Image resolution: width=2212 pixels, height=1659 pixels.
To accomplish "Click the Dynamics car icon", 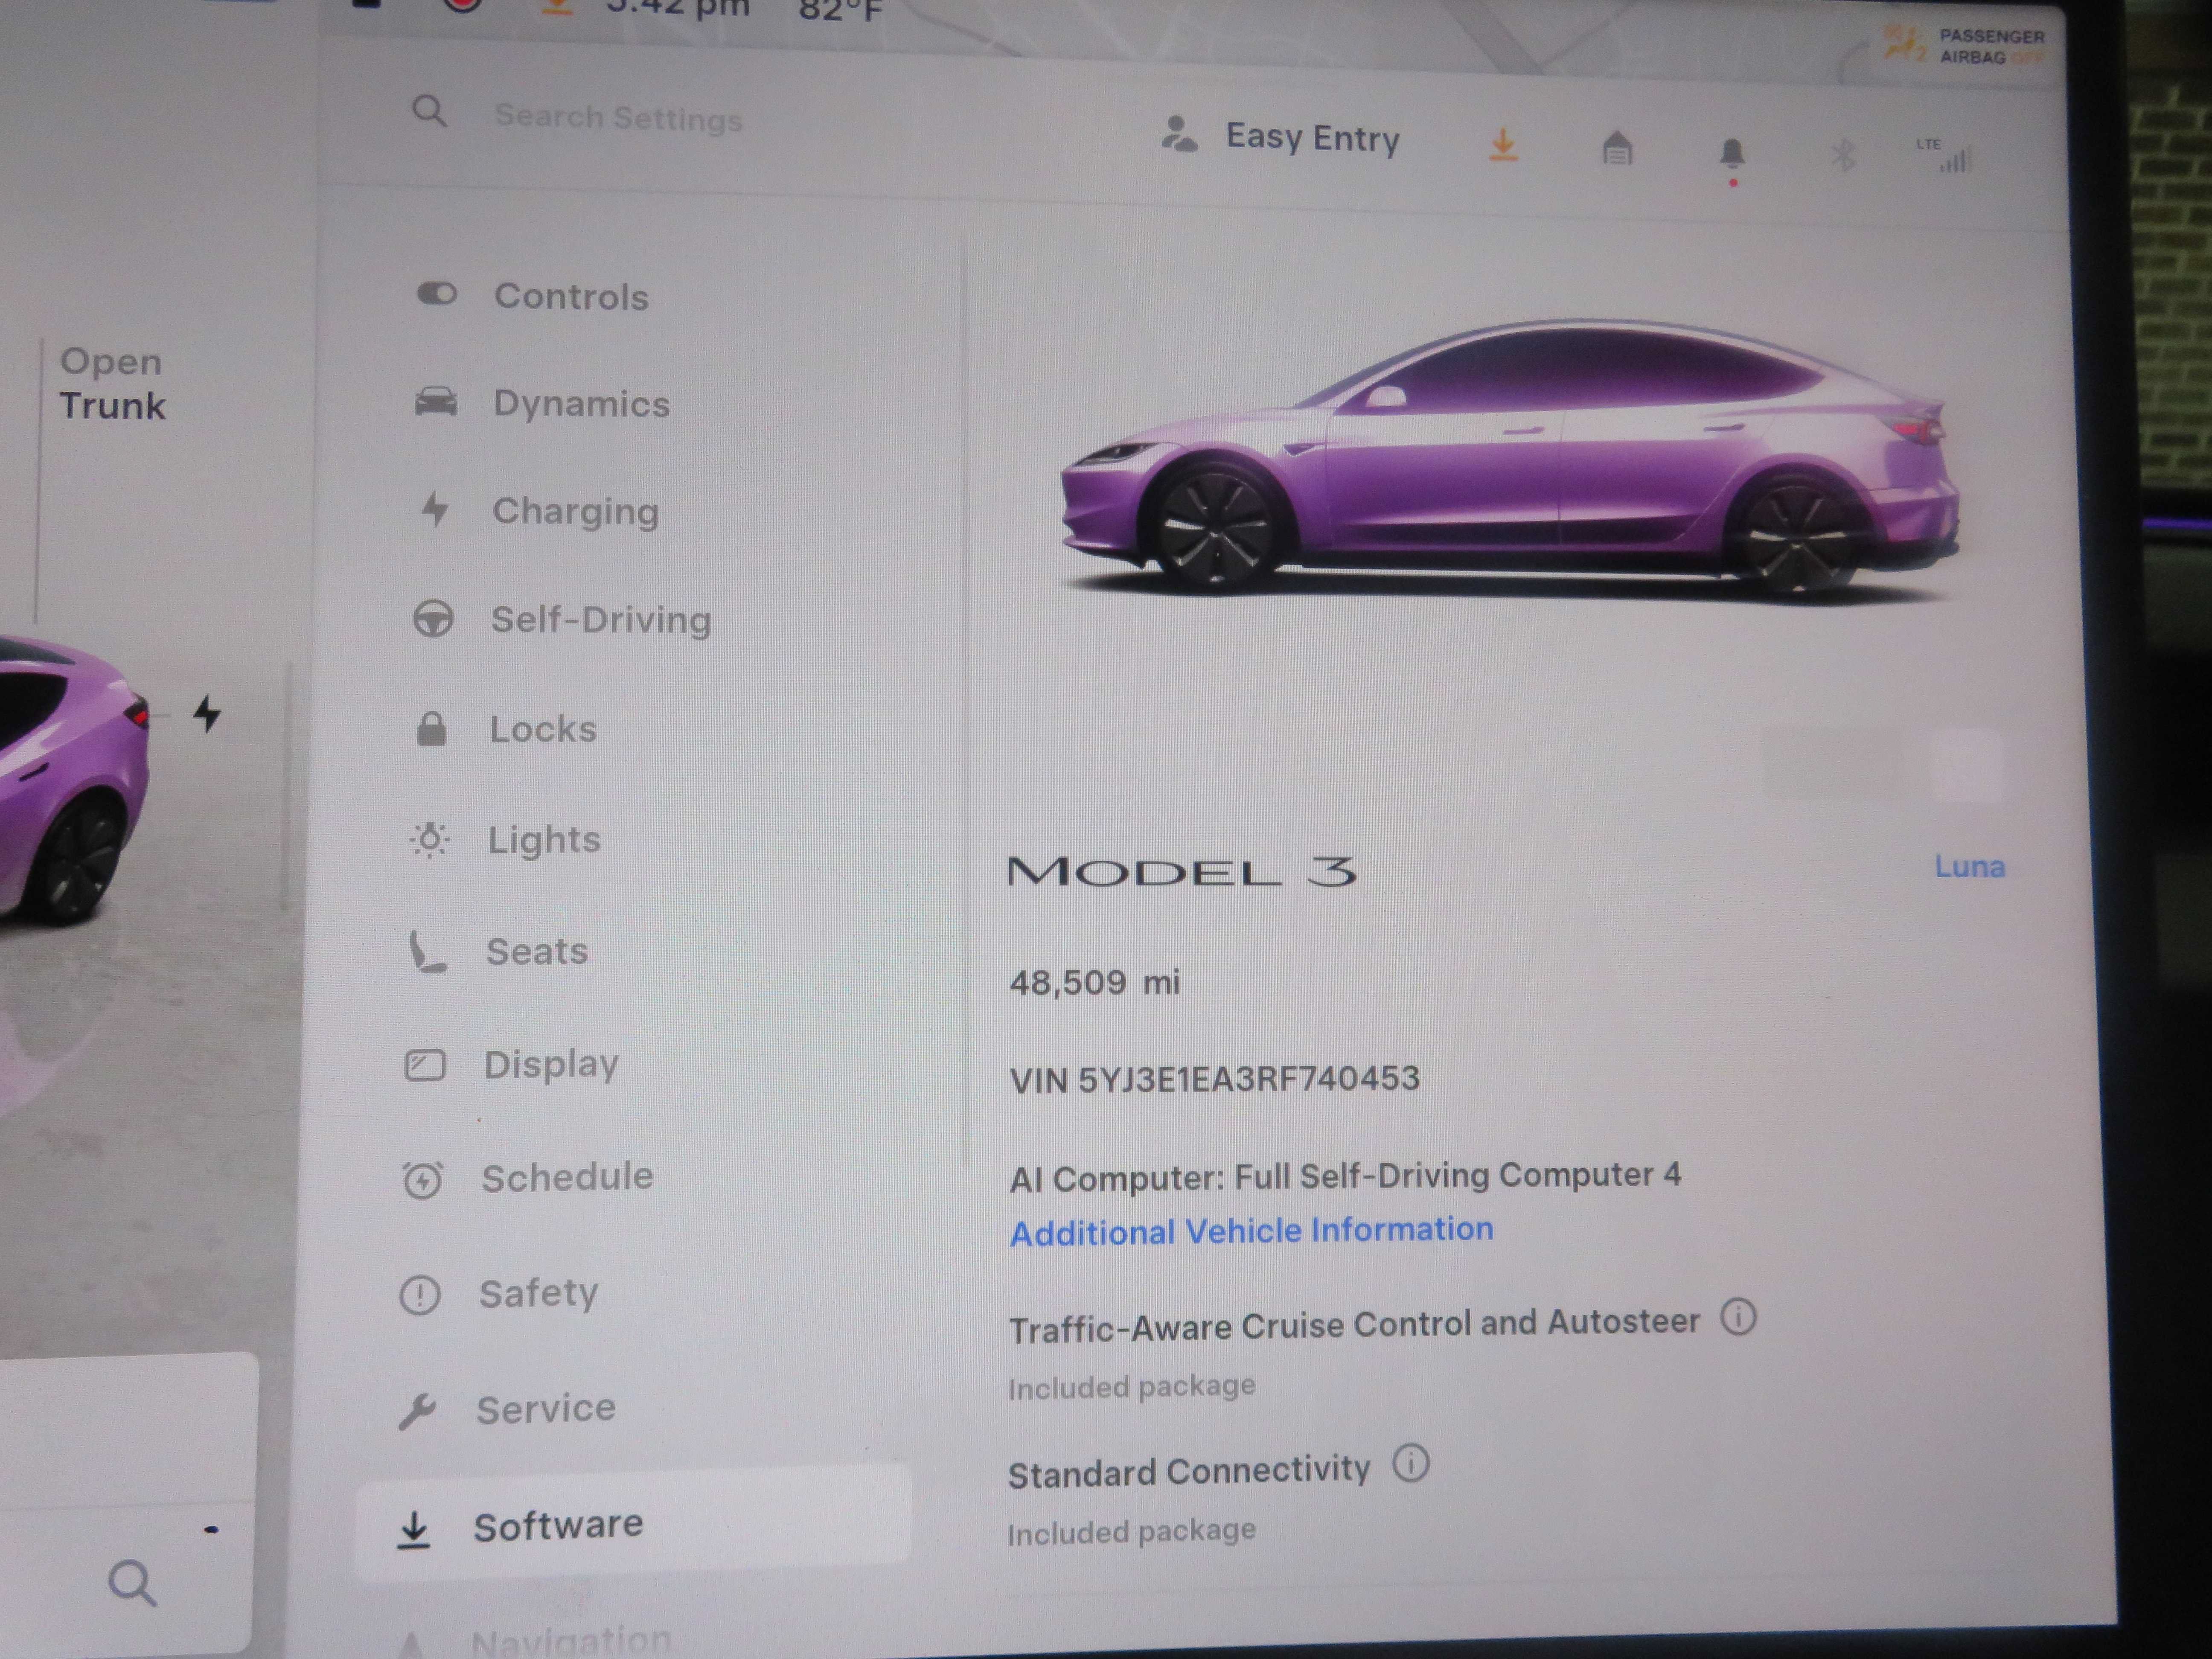I will 436,402.
